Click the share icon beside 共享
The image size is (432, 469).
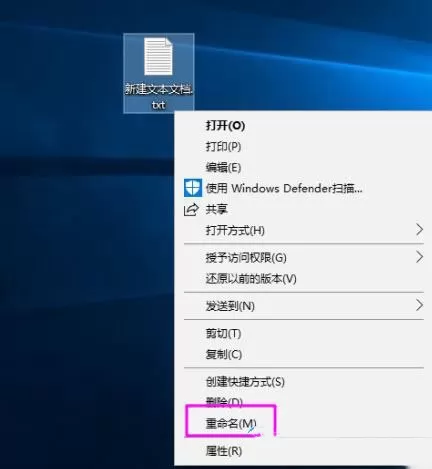191,210
